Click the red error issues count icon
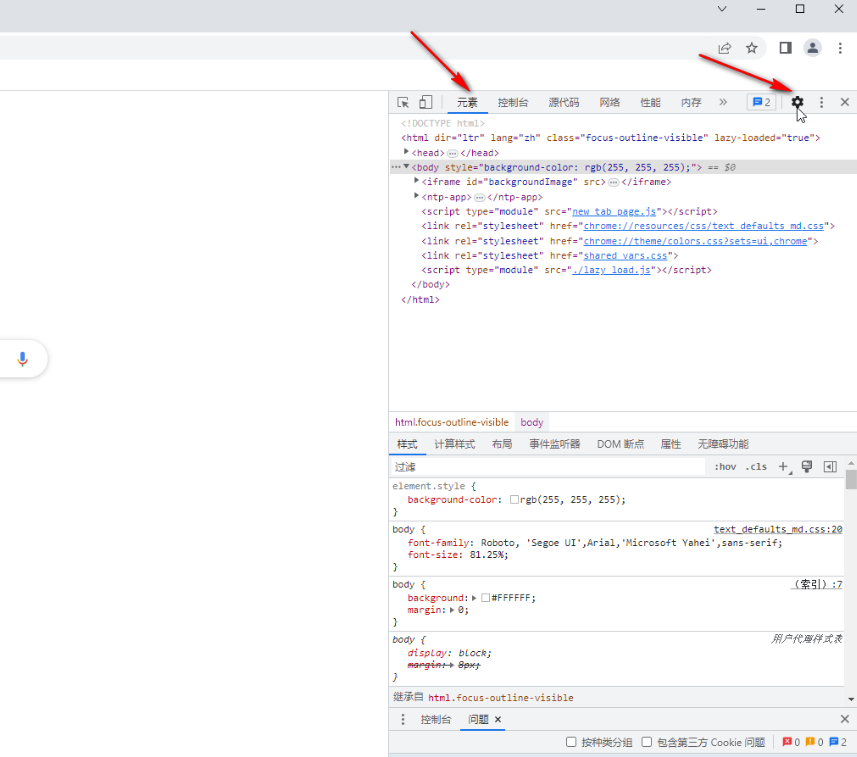 point(787,742)
